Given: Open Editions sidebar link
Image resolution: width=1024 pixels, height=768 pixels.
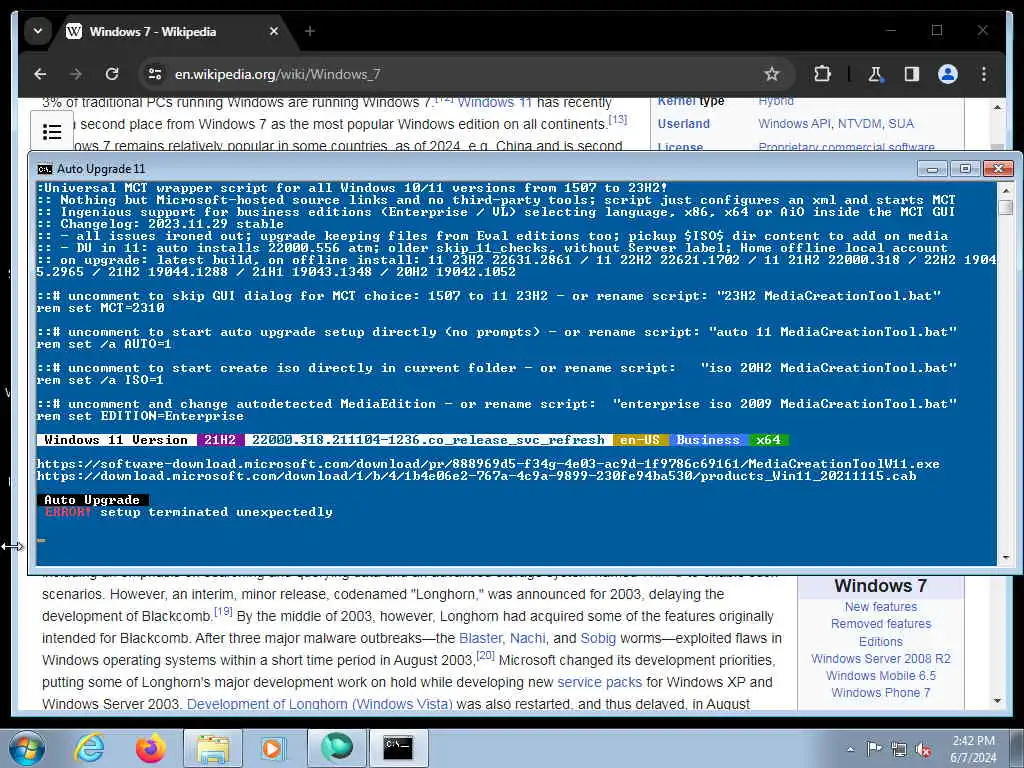Looking at the screenshot, I should 880,641.
